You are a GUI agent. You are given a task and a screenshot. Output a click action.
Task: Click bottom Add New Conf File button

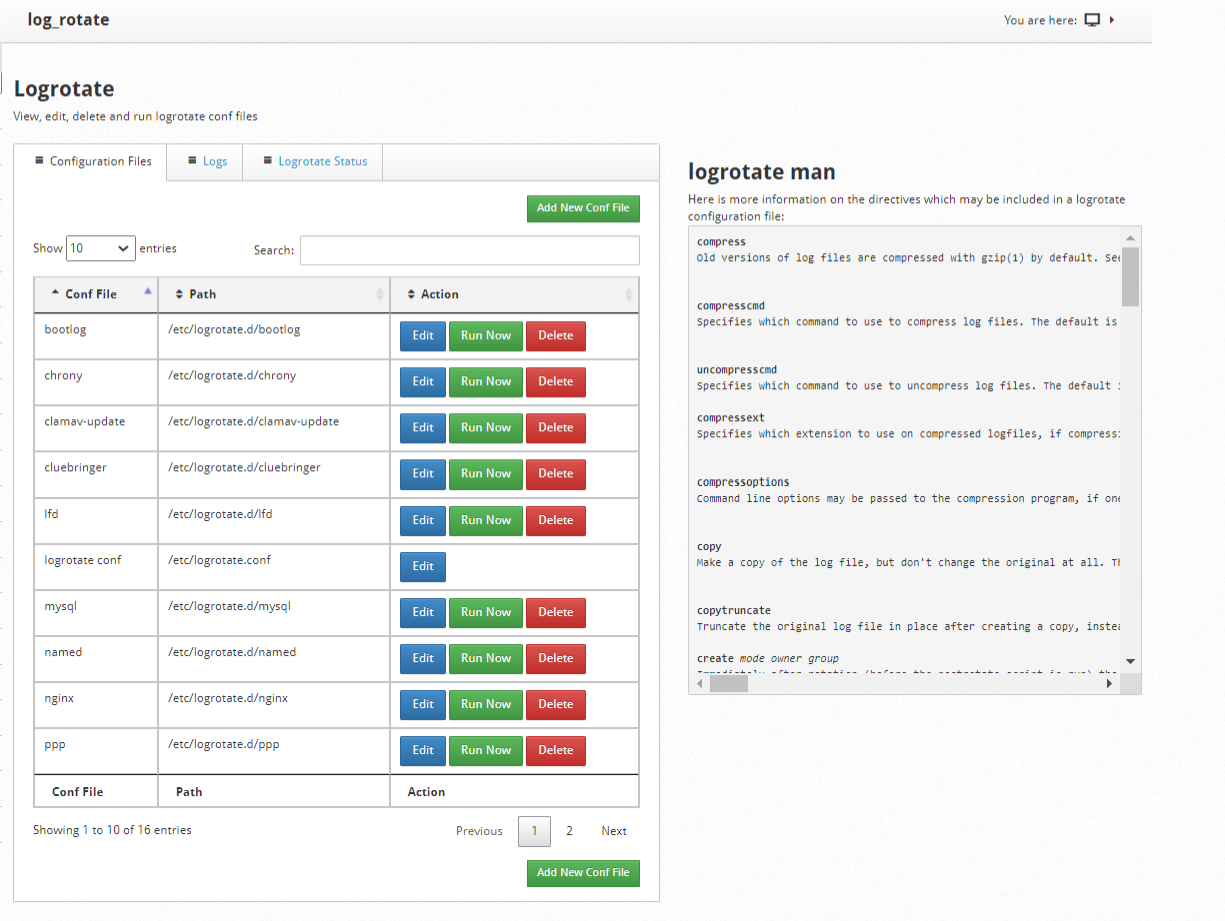pos(583,872)
